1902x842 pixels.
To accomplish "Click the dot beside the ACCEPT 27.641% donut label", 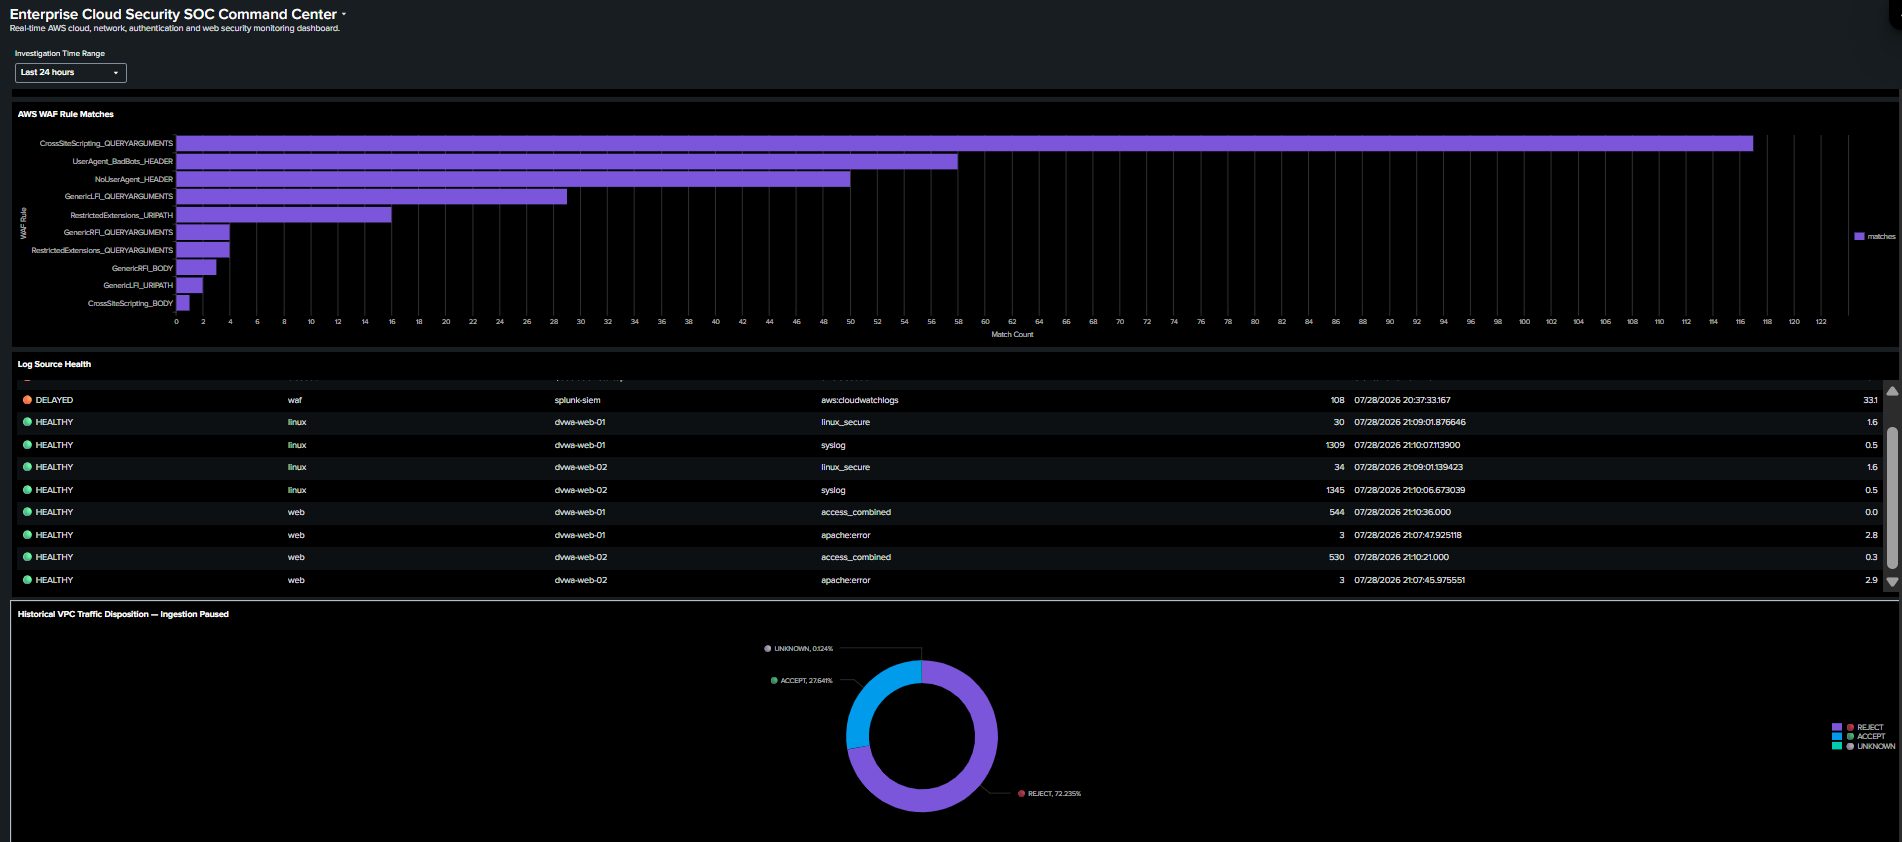I will point(774,681).
